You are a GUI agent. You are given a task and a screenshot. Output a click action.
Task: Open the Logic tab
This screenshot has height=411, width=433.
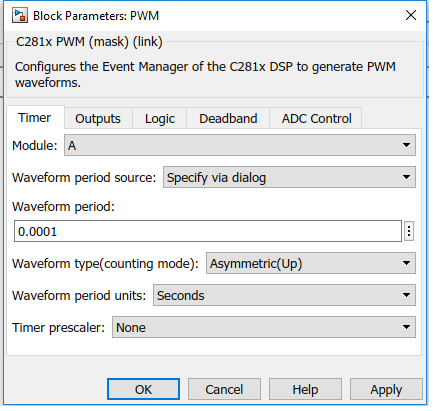160,118
